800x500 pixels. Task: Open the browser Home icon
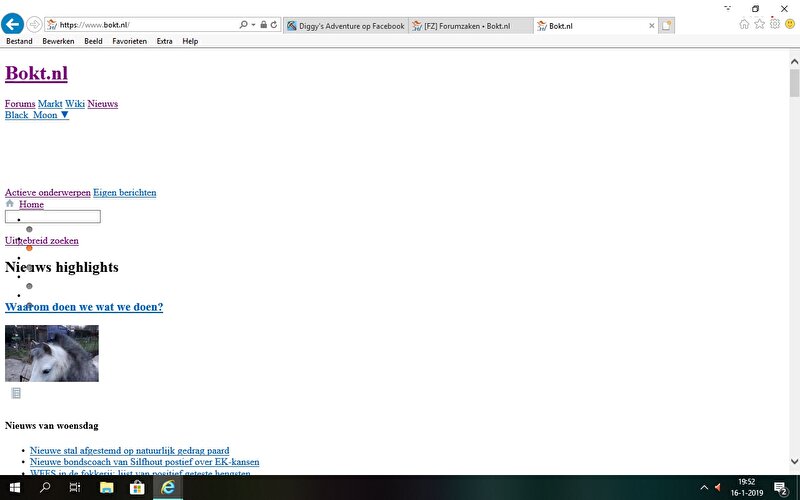pos(744,24)
